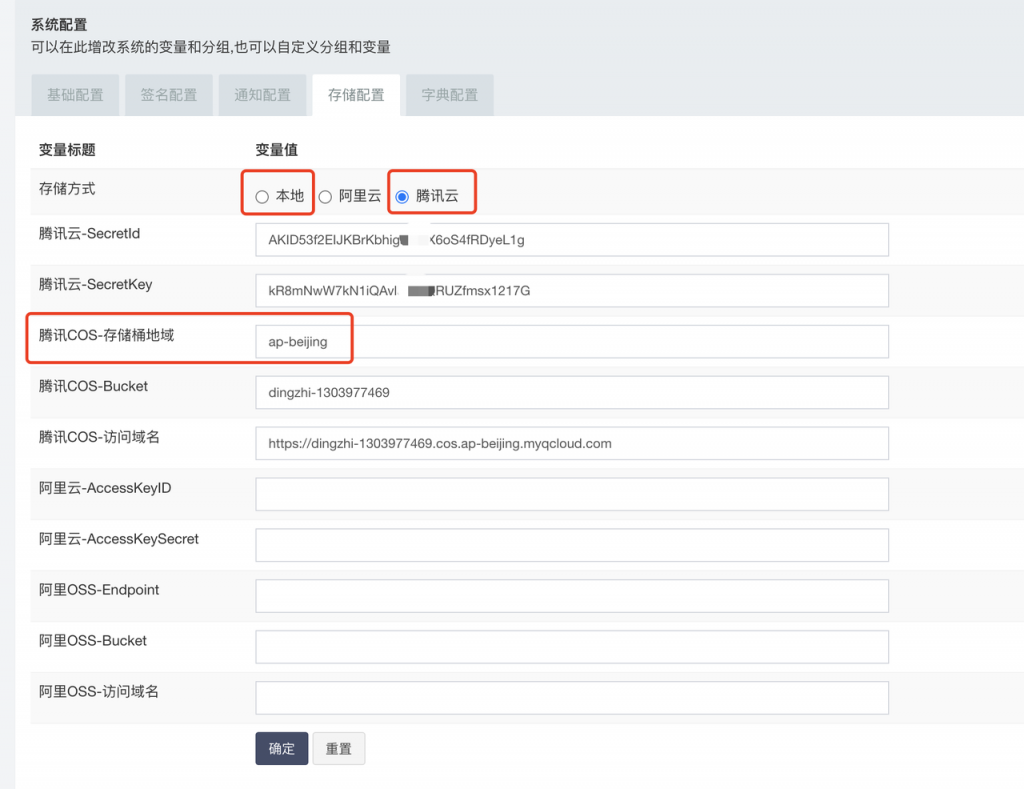Focus the 腾讯COS-访问域名 URL field
Viewport: 1024px width, 789px height.
pyautogui.click(x=572, y=443)
